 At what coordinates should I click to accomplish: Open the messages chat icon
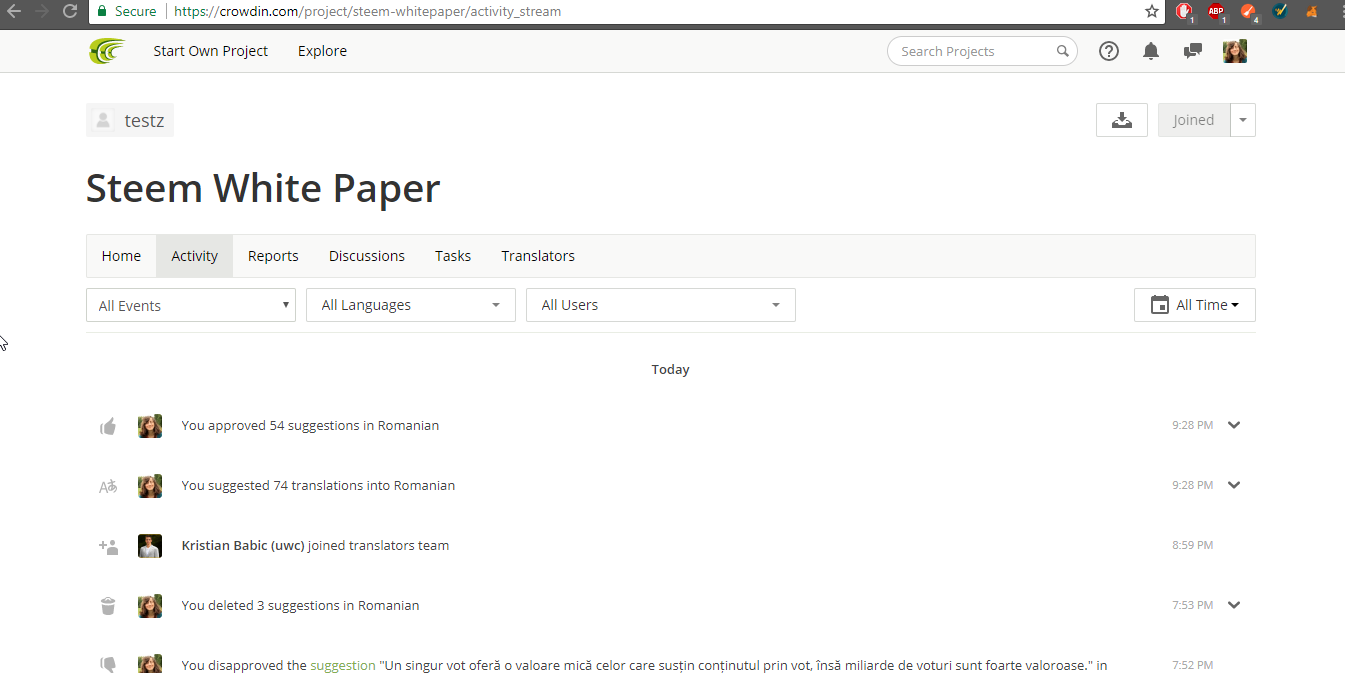pyautogui.click(x=1192, y=51)
